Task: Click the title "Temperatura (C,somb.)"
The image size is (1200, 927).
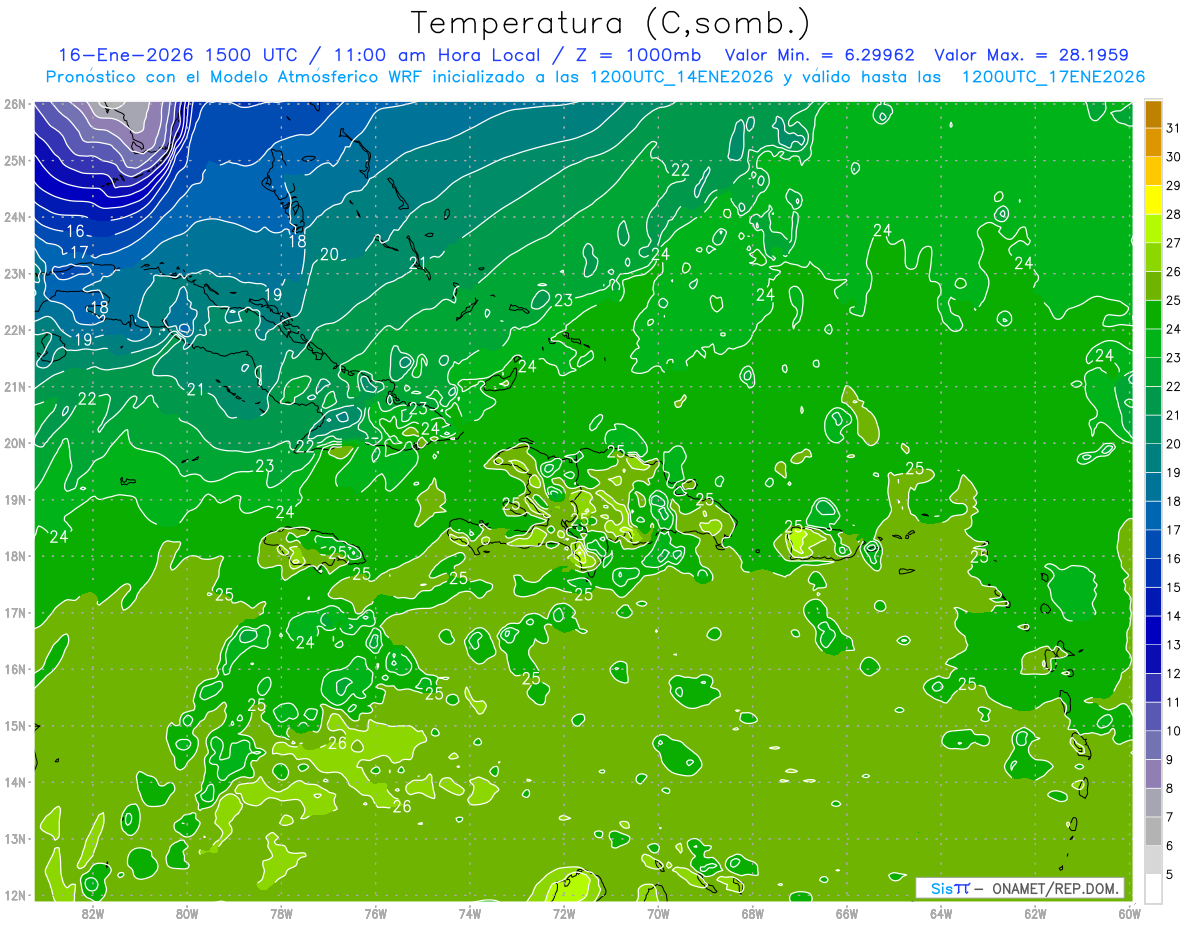Action: 611,23
